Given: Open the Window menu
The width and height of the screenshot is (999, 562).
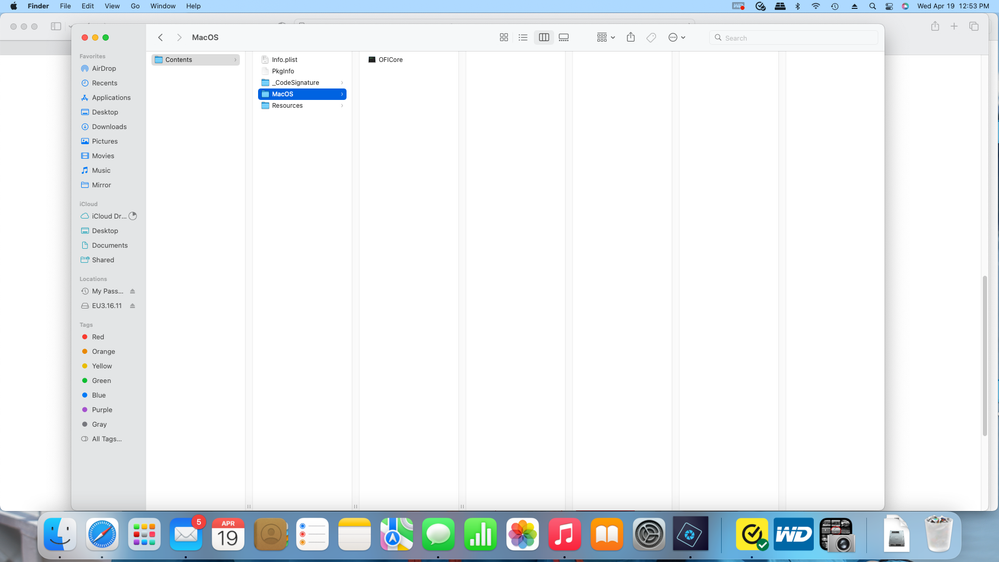Looking at the screenshot, I should (x=162, y=6).
